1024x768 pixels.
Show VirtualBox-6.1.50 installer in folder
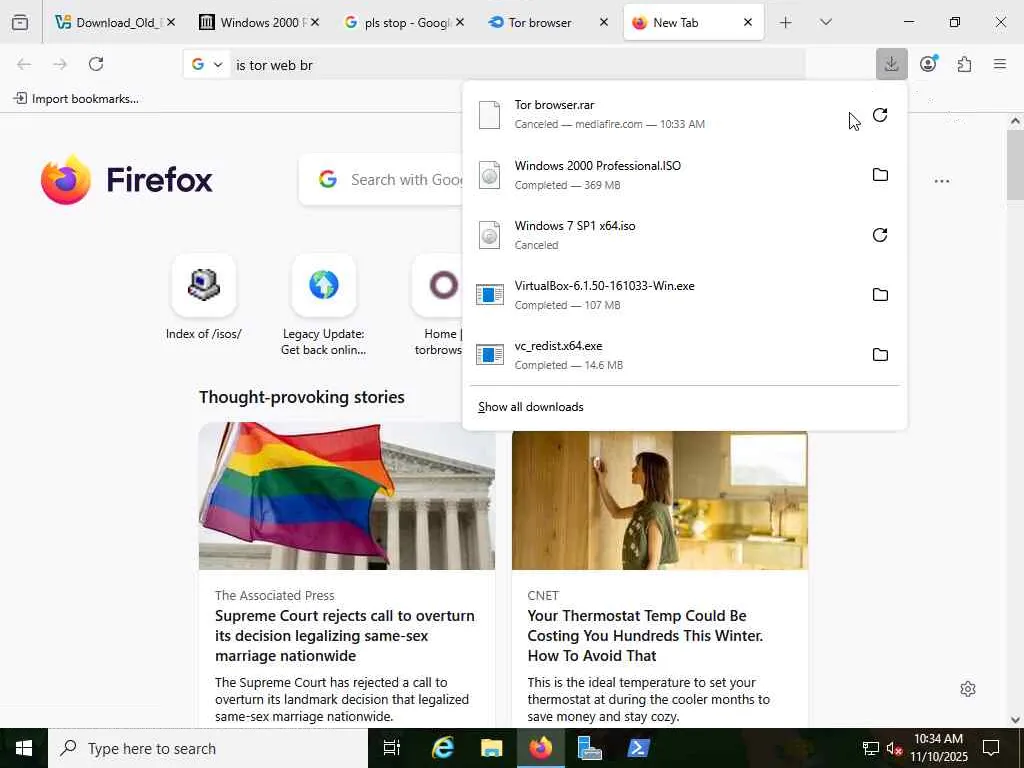880,295
